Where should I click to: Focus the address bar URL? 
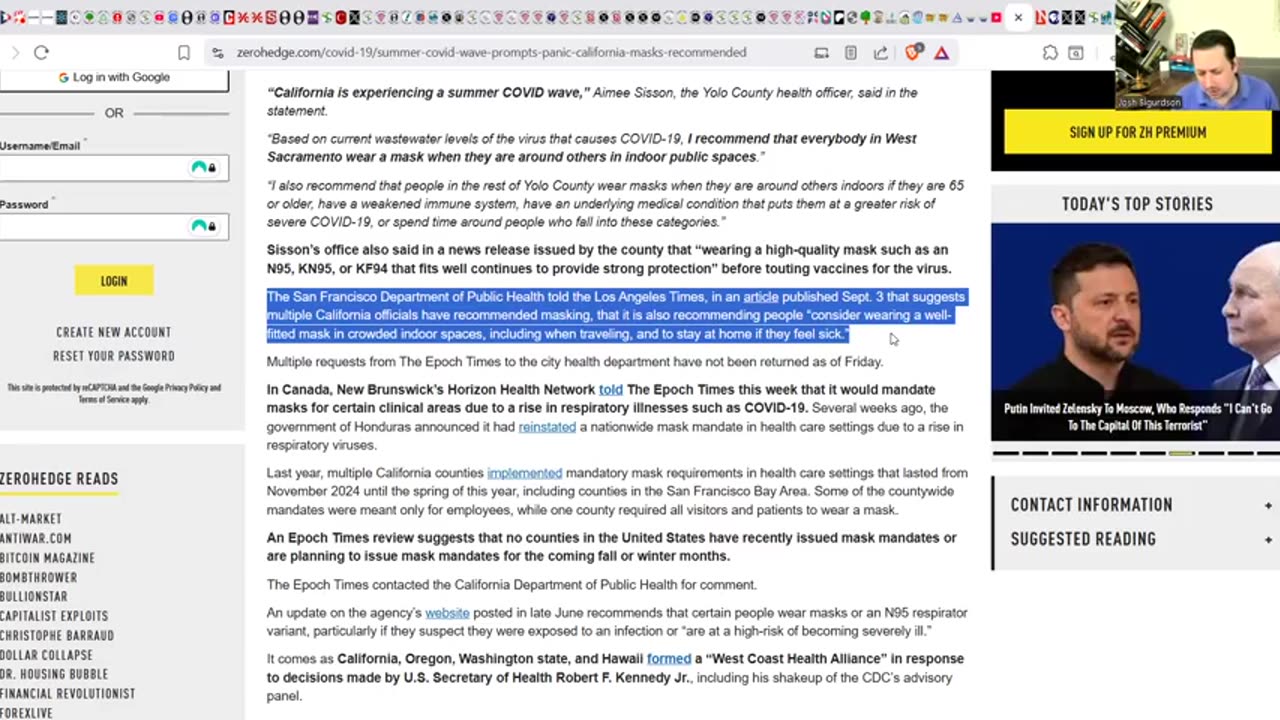491,53
